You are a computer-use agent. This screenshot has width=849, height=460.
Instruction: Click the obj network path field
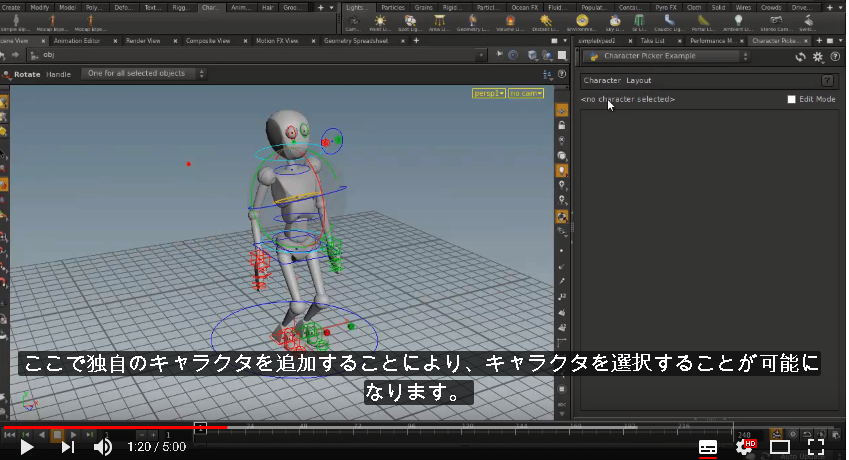[257, 55]
